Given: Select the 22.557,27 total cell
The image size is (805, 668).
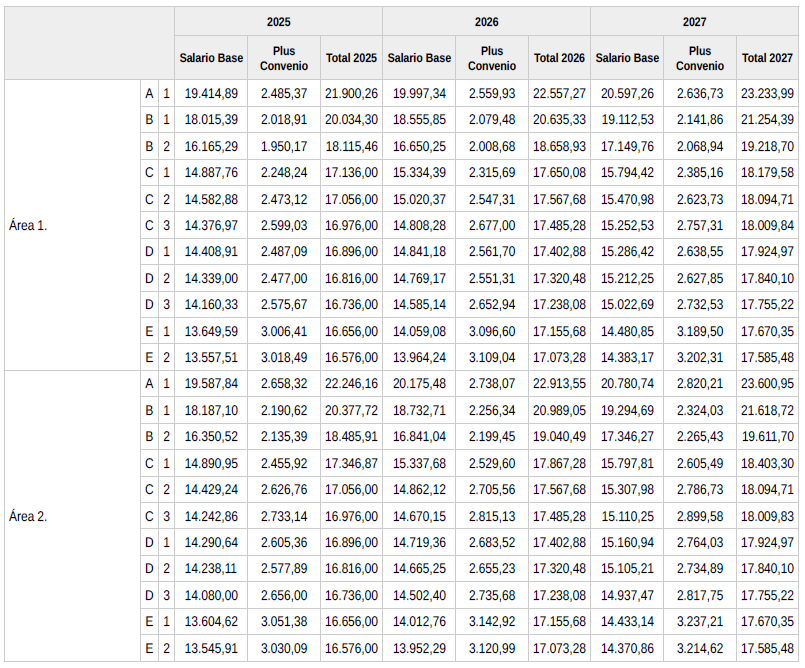Looking at the screenshot, I should click(x=559, y=93).
